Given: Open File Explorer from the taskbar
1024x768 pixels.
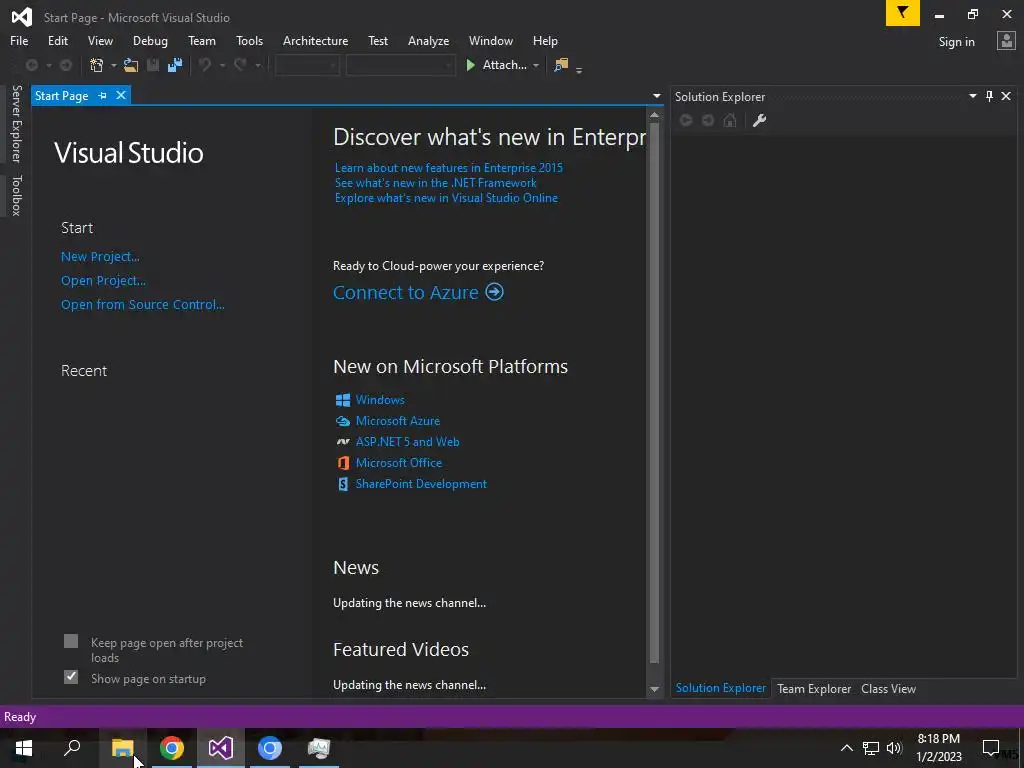Looking at the screenshot, I should pos(122,748).
